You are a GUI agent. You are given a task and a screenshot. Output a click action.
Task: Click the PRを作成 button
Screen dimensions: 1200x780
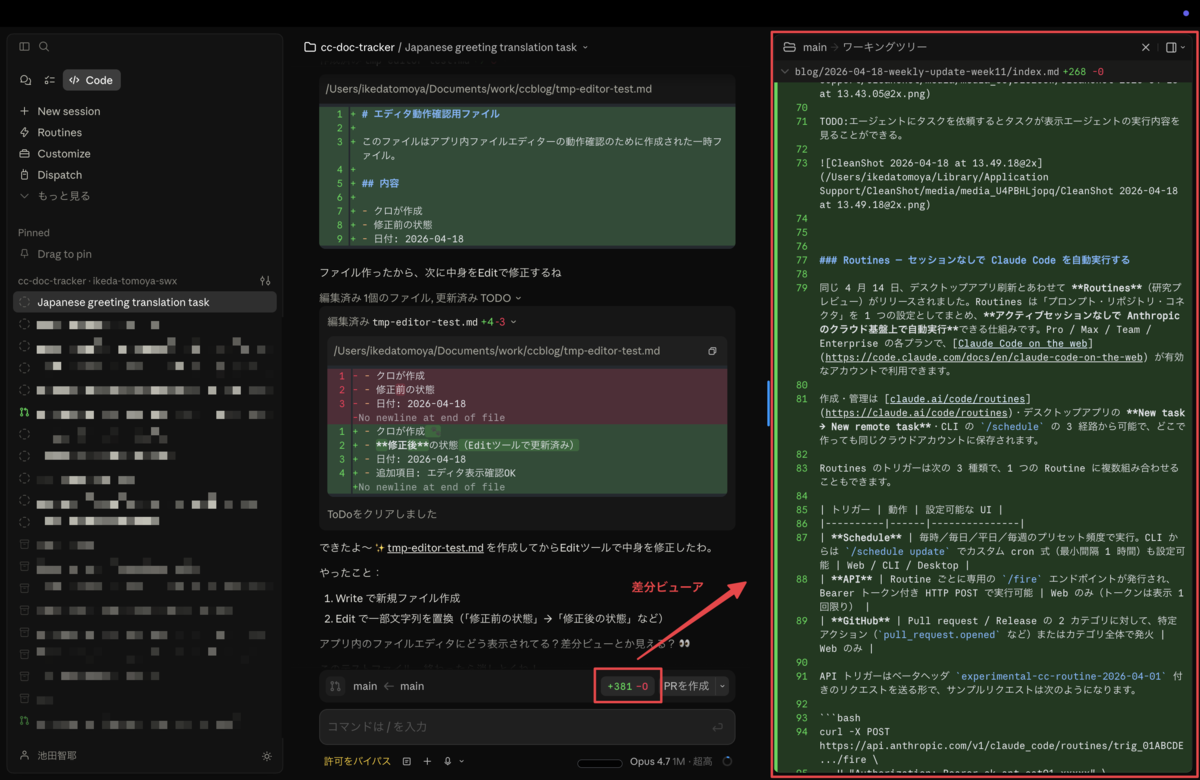point(687,686)
